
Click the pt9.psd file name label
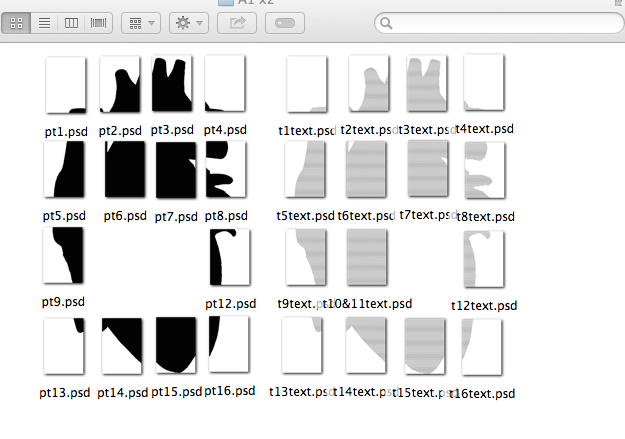[63, 302]
